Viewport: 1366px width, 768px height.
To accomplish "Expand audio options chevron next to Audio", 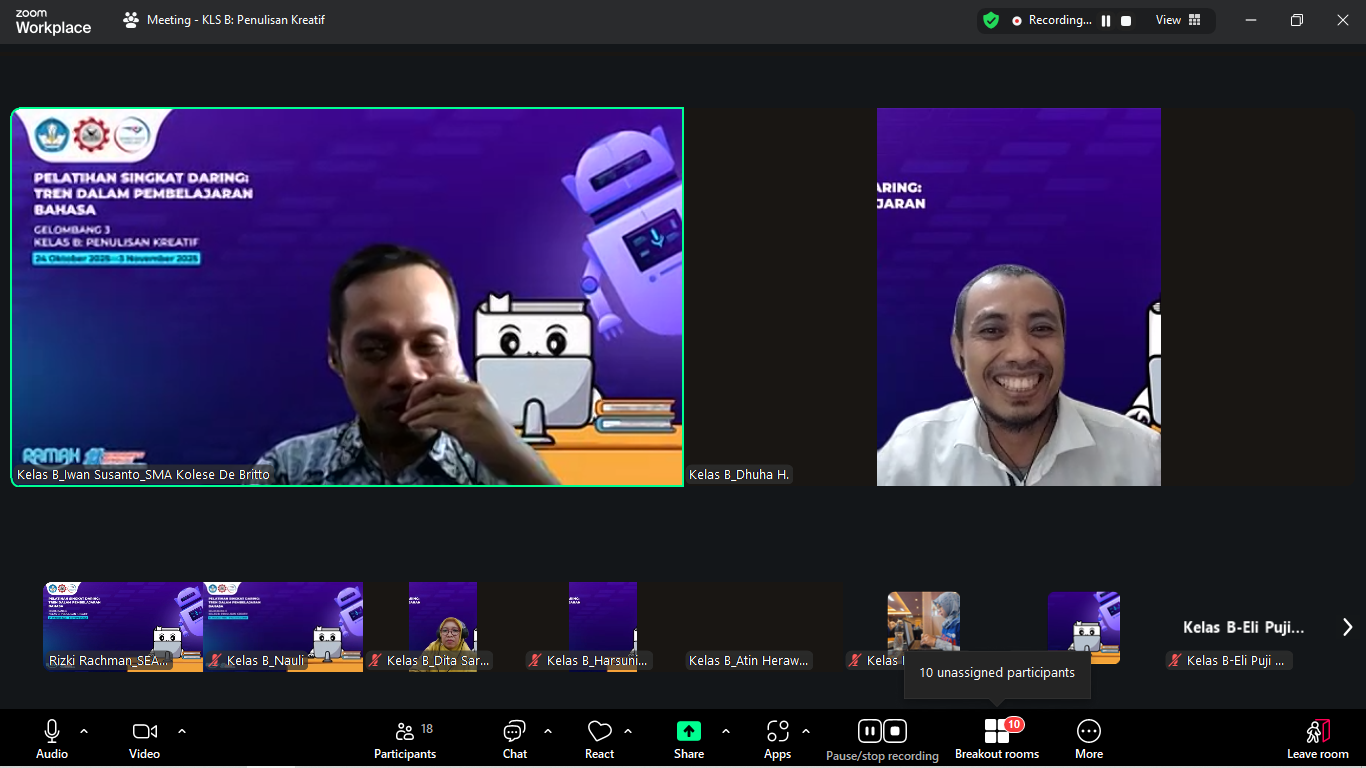I will point(84,731).
